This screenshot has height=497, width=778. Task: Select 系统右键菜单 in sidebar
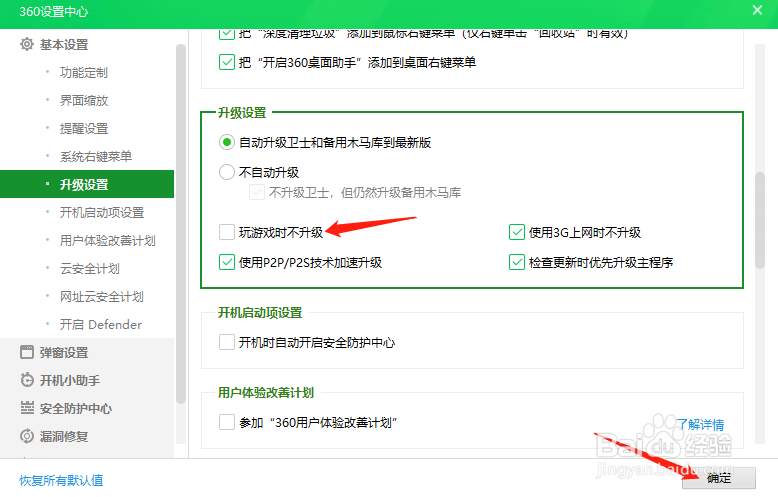96,156
